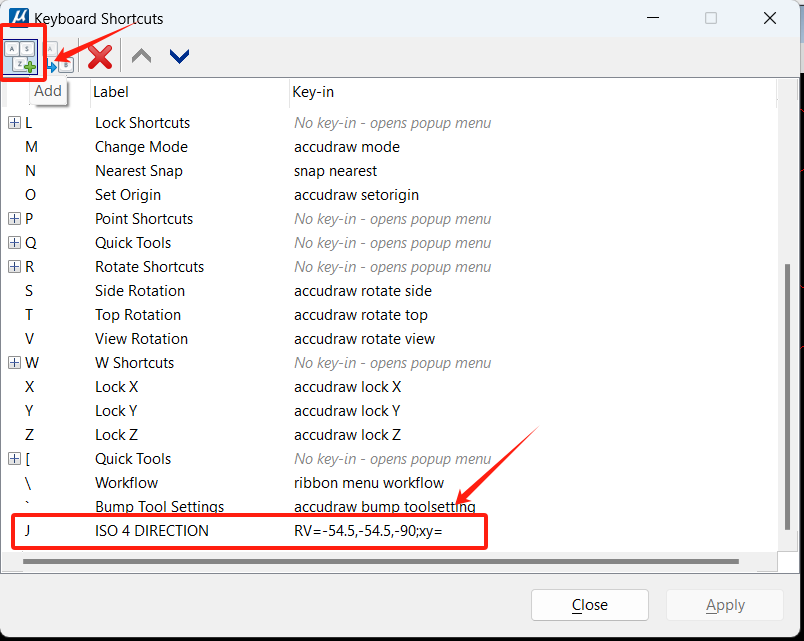Click the 'accudraw rotate side' key-in cell
Screen dimensions: 804x641
click(363, 291)
